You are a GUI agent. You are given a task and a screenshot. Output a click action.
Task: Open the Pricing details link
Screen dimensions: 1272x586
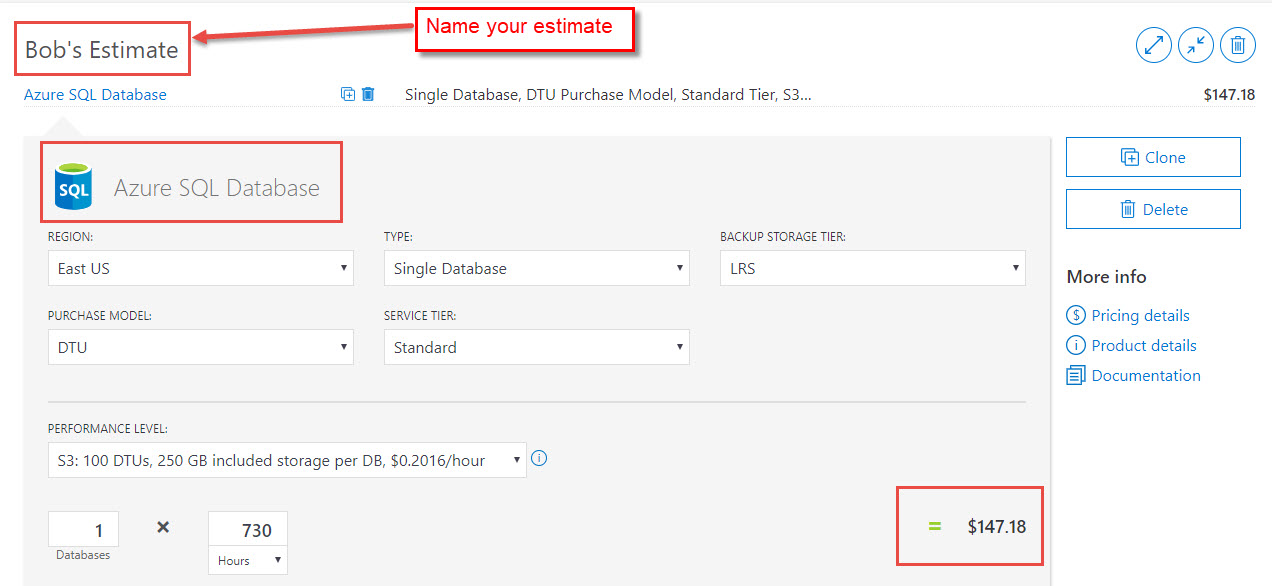coord(1140,315)
